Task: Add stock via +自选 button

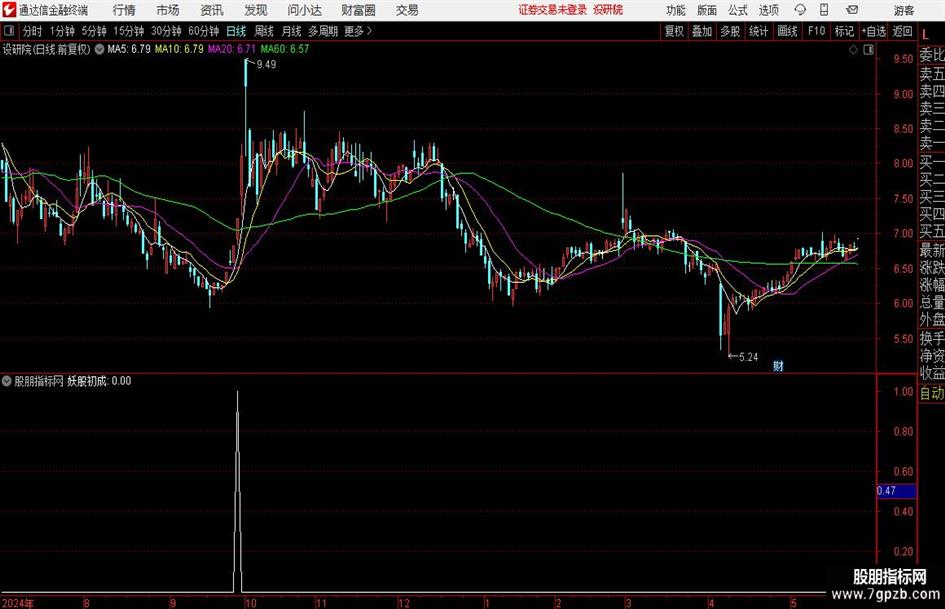Action: tap(874, 31)
